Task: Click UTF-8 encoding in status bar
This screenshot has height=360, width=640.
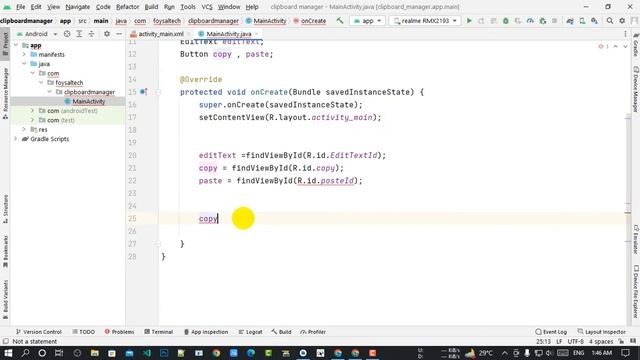Action: point(576,342)
